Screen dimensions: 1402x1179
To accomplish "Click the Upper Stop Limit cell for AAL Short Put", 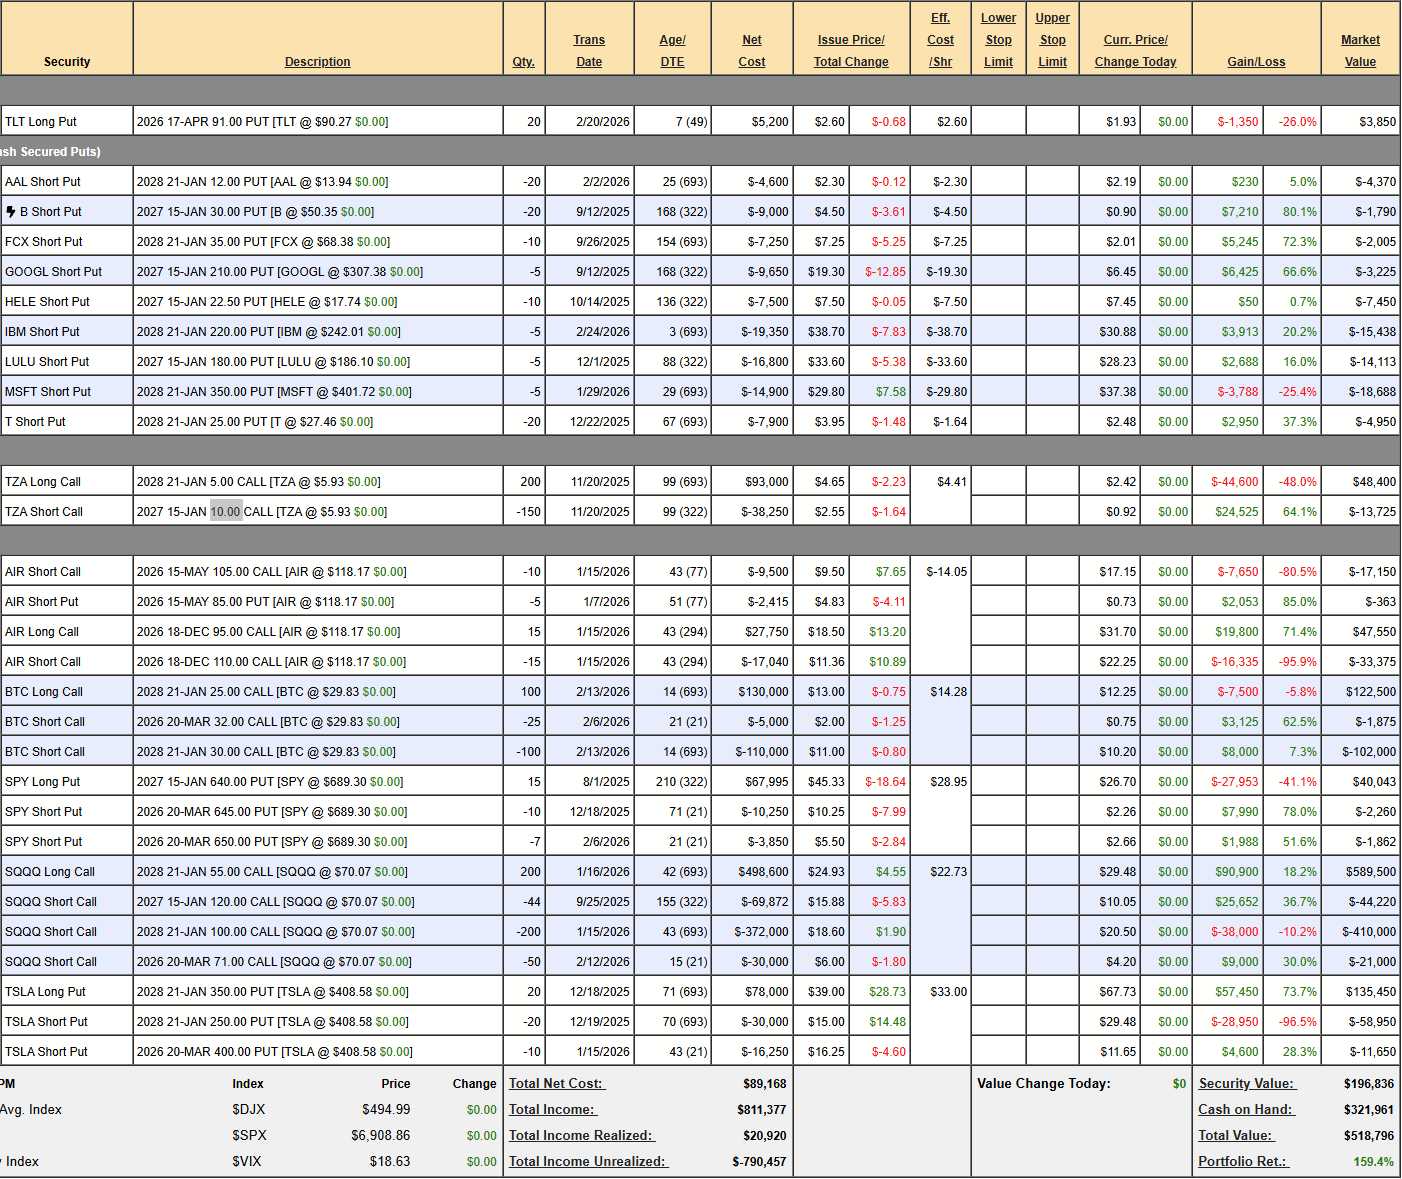I will (1052, 182).
